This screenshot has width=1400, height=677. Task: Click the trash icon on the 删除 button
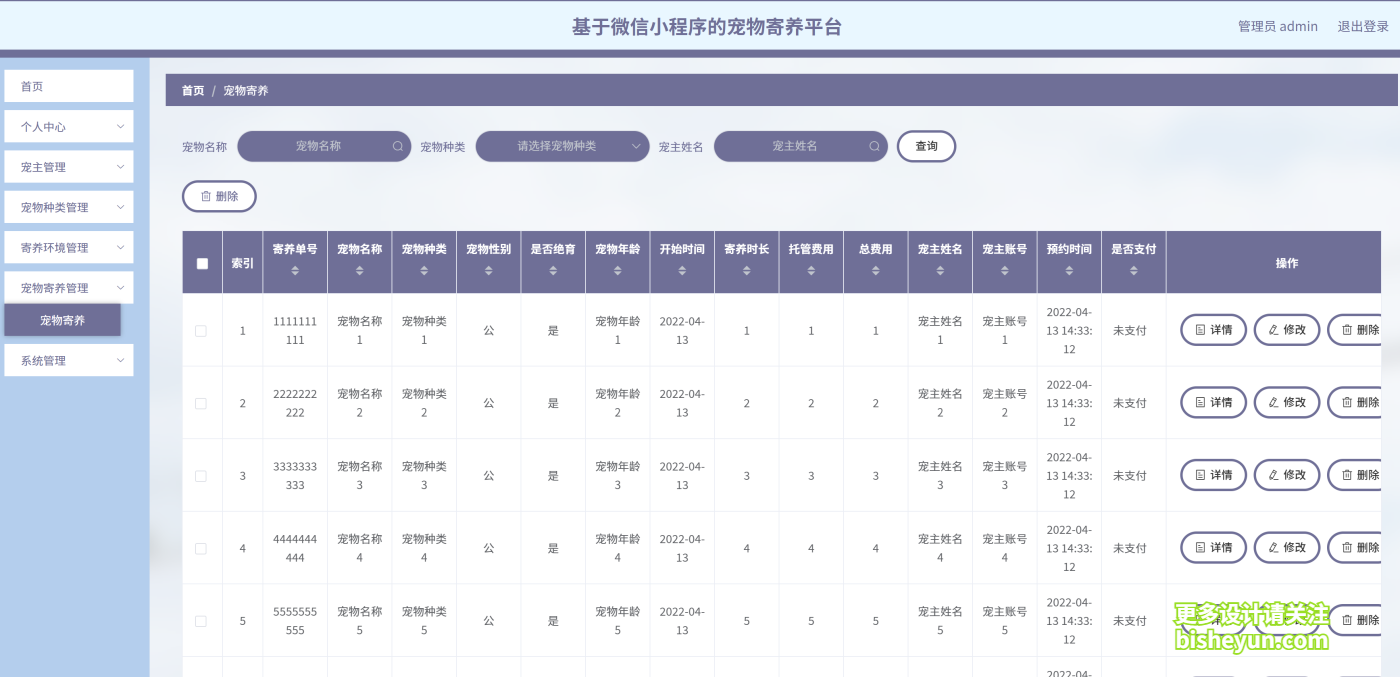click(x=204, y=196)
